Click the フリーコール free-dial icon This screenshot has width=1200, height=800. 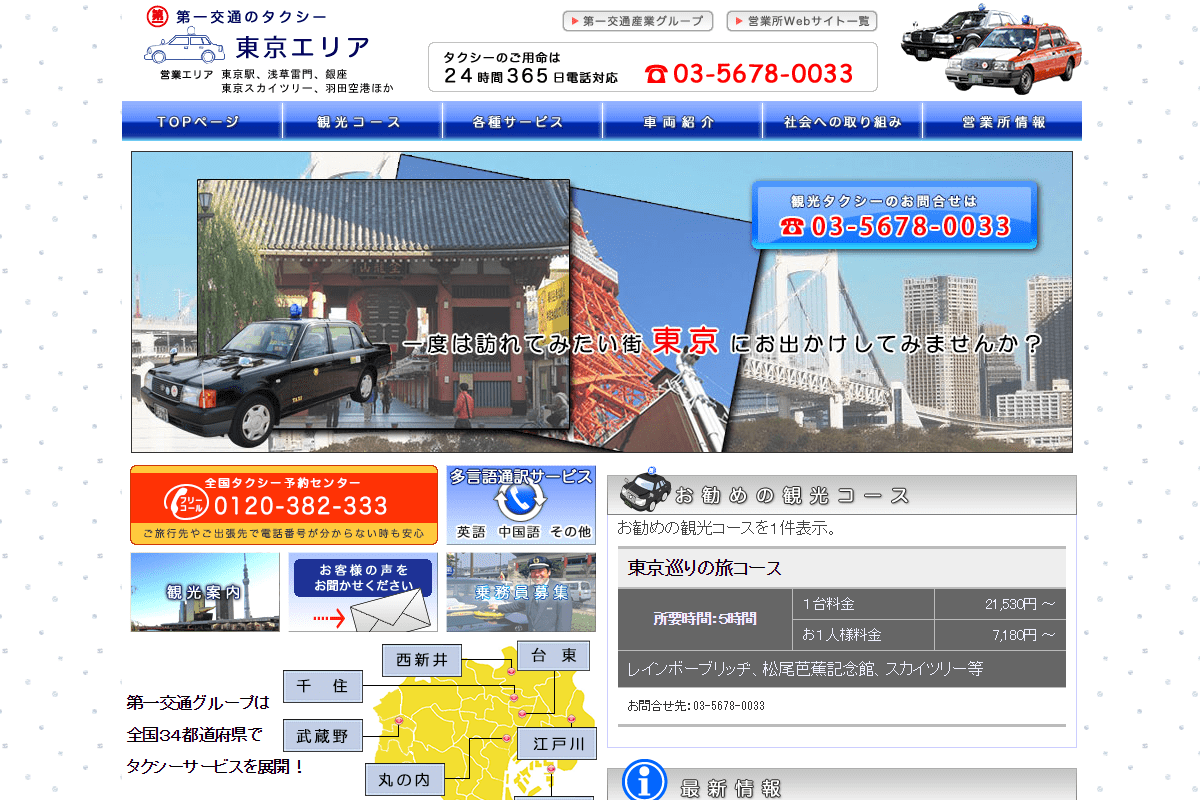pyautogui.click(x=186, y=503)
